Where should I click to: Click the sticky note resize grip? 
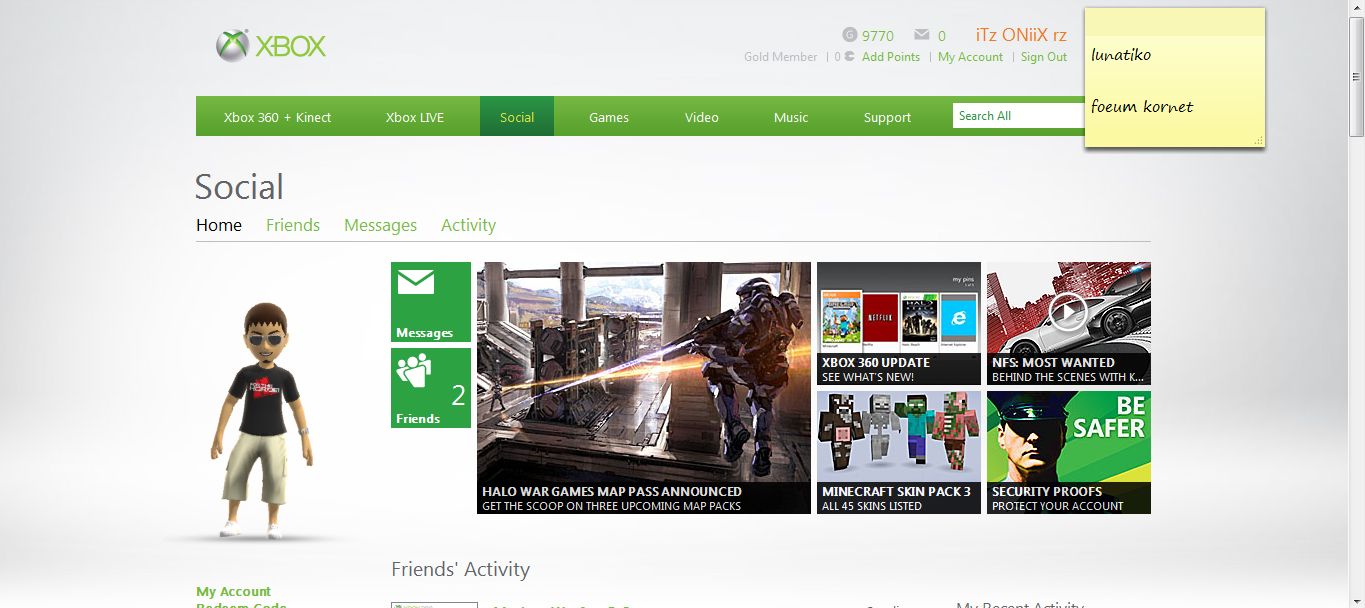pyautogui.click(x=1258, y=141)
